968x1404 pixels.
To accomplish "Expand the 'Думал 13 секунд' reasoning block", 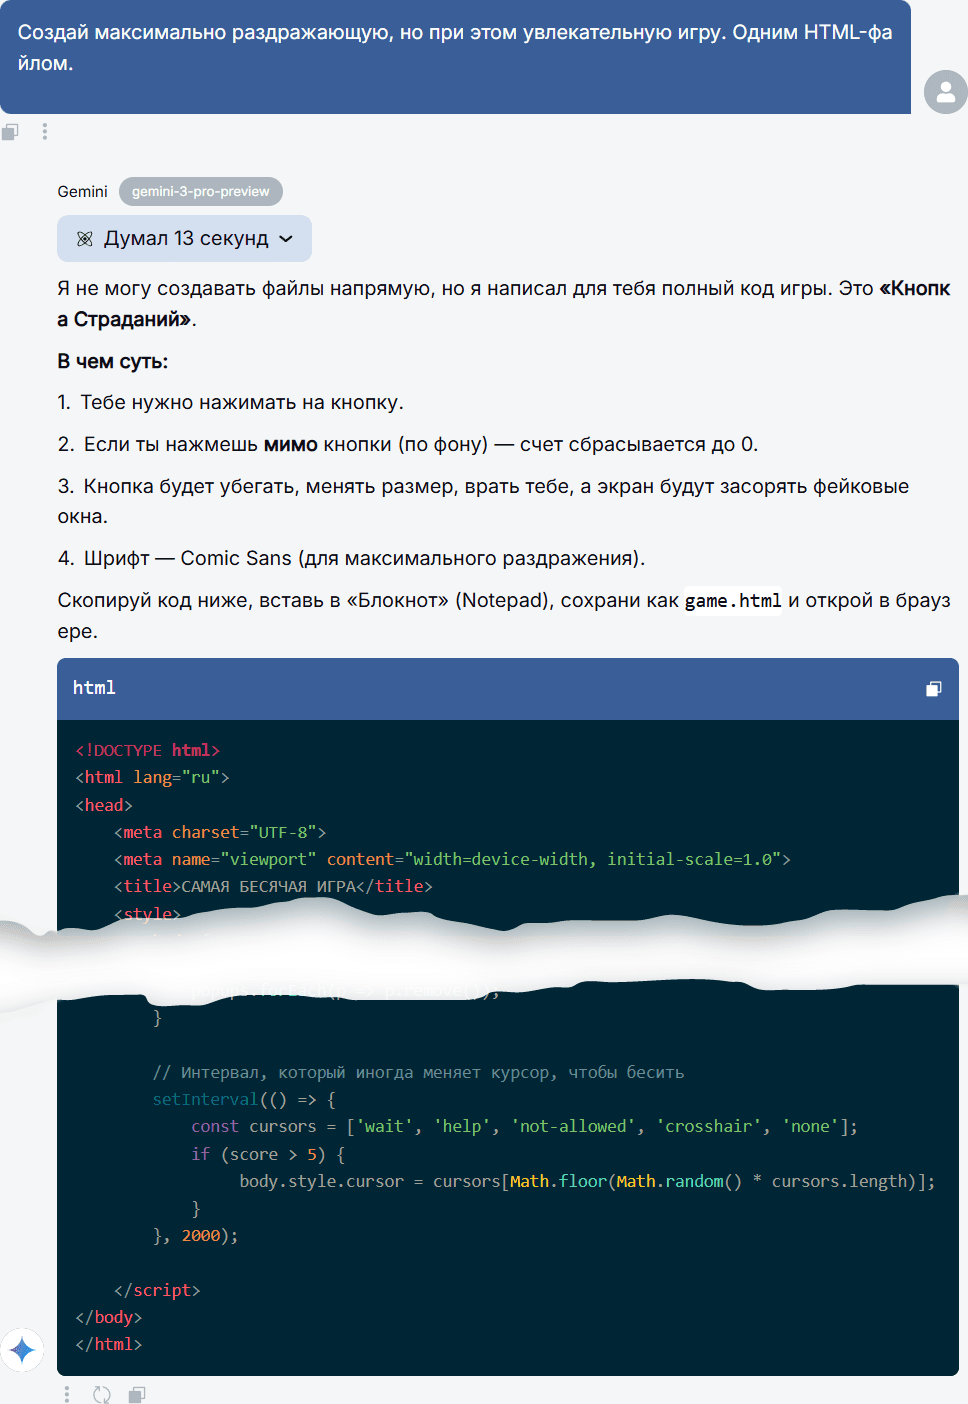I will 185,239.
